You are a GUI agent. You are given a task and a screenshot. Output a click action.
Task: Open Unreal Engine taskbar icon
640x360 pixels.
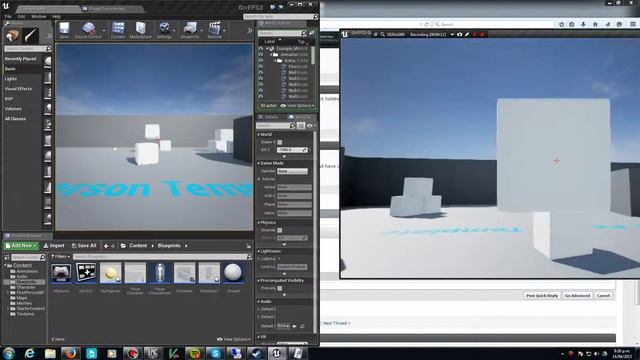coord(276,353)
